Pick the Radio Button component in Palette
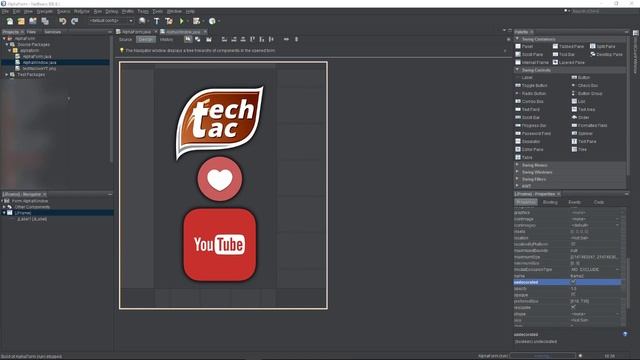 (x=531, y=93)
